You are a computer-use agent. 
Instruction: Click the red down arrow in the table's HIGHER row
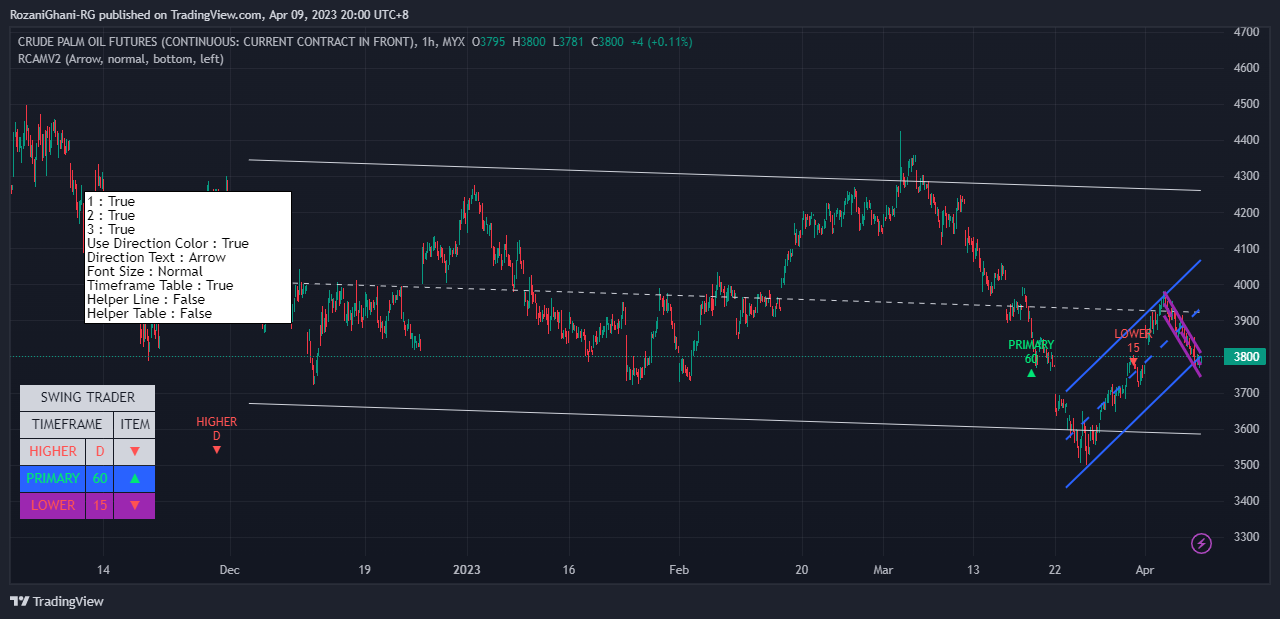pos(135,452)
